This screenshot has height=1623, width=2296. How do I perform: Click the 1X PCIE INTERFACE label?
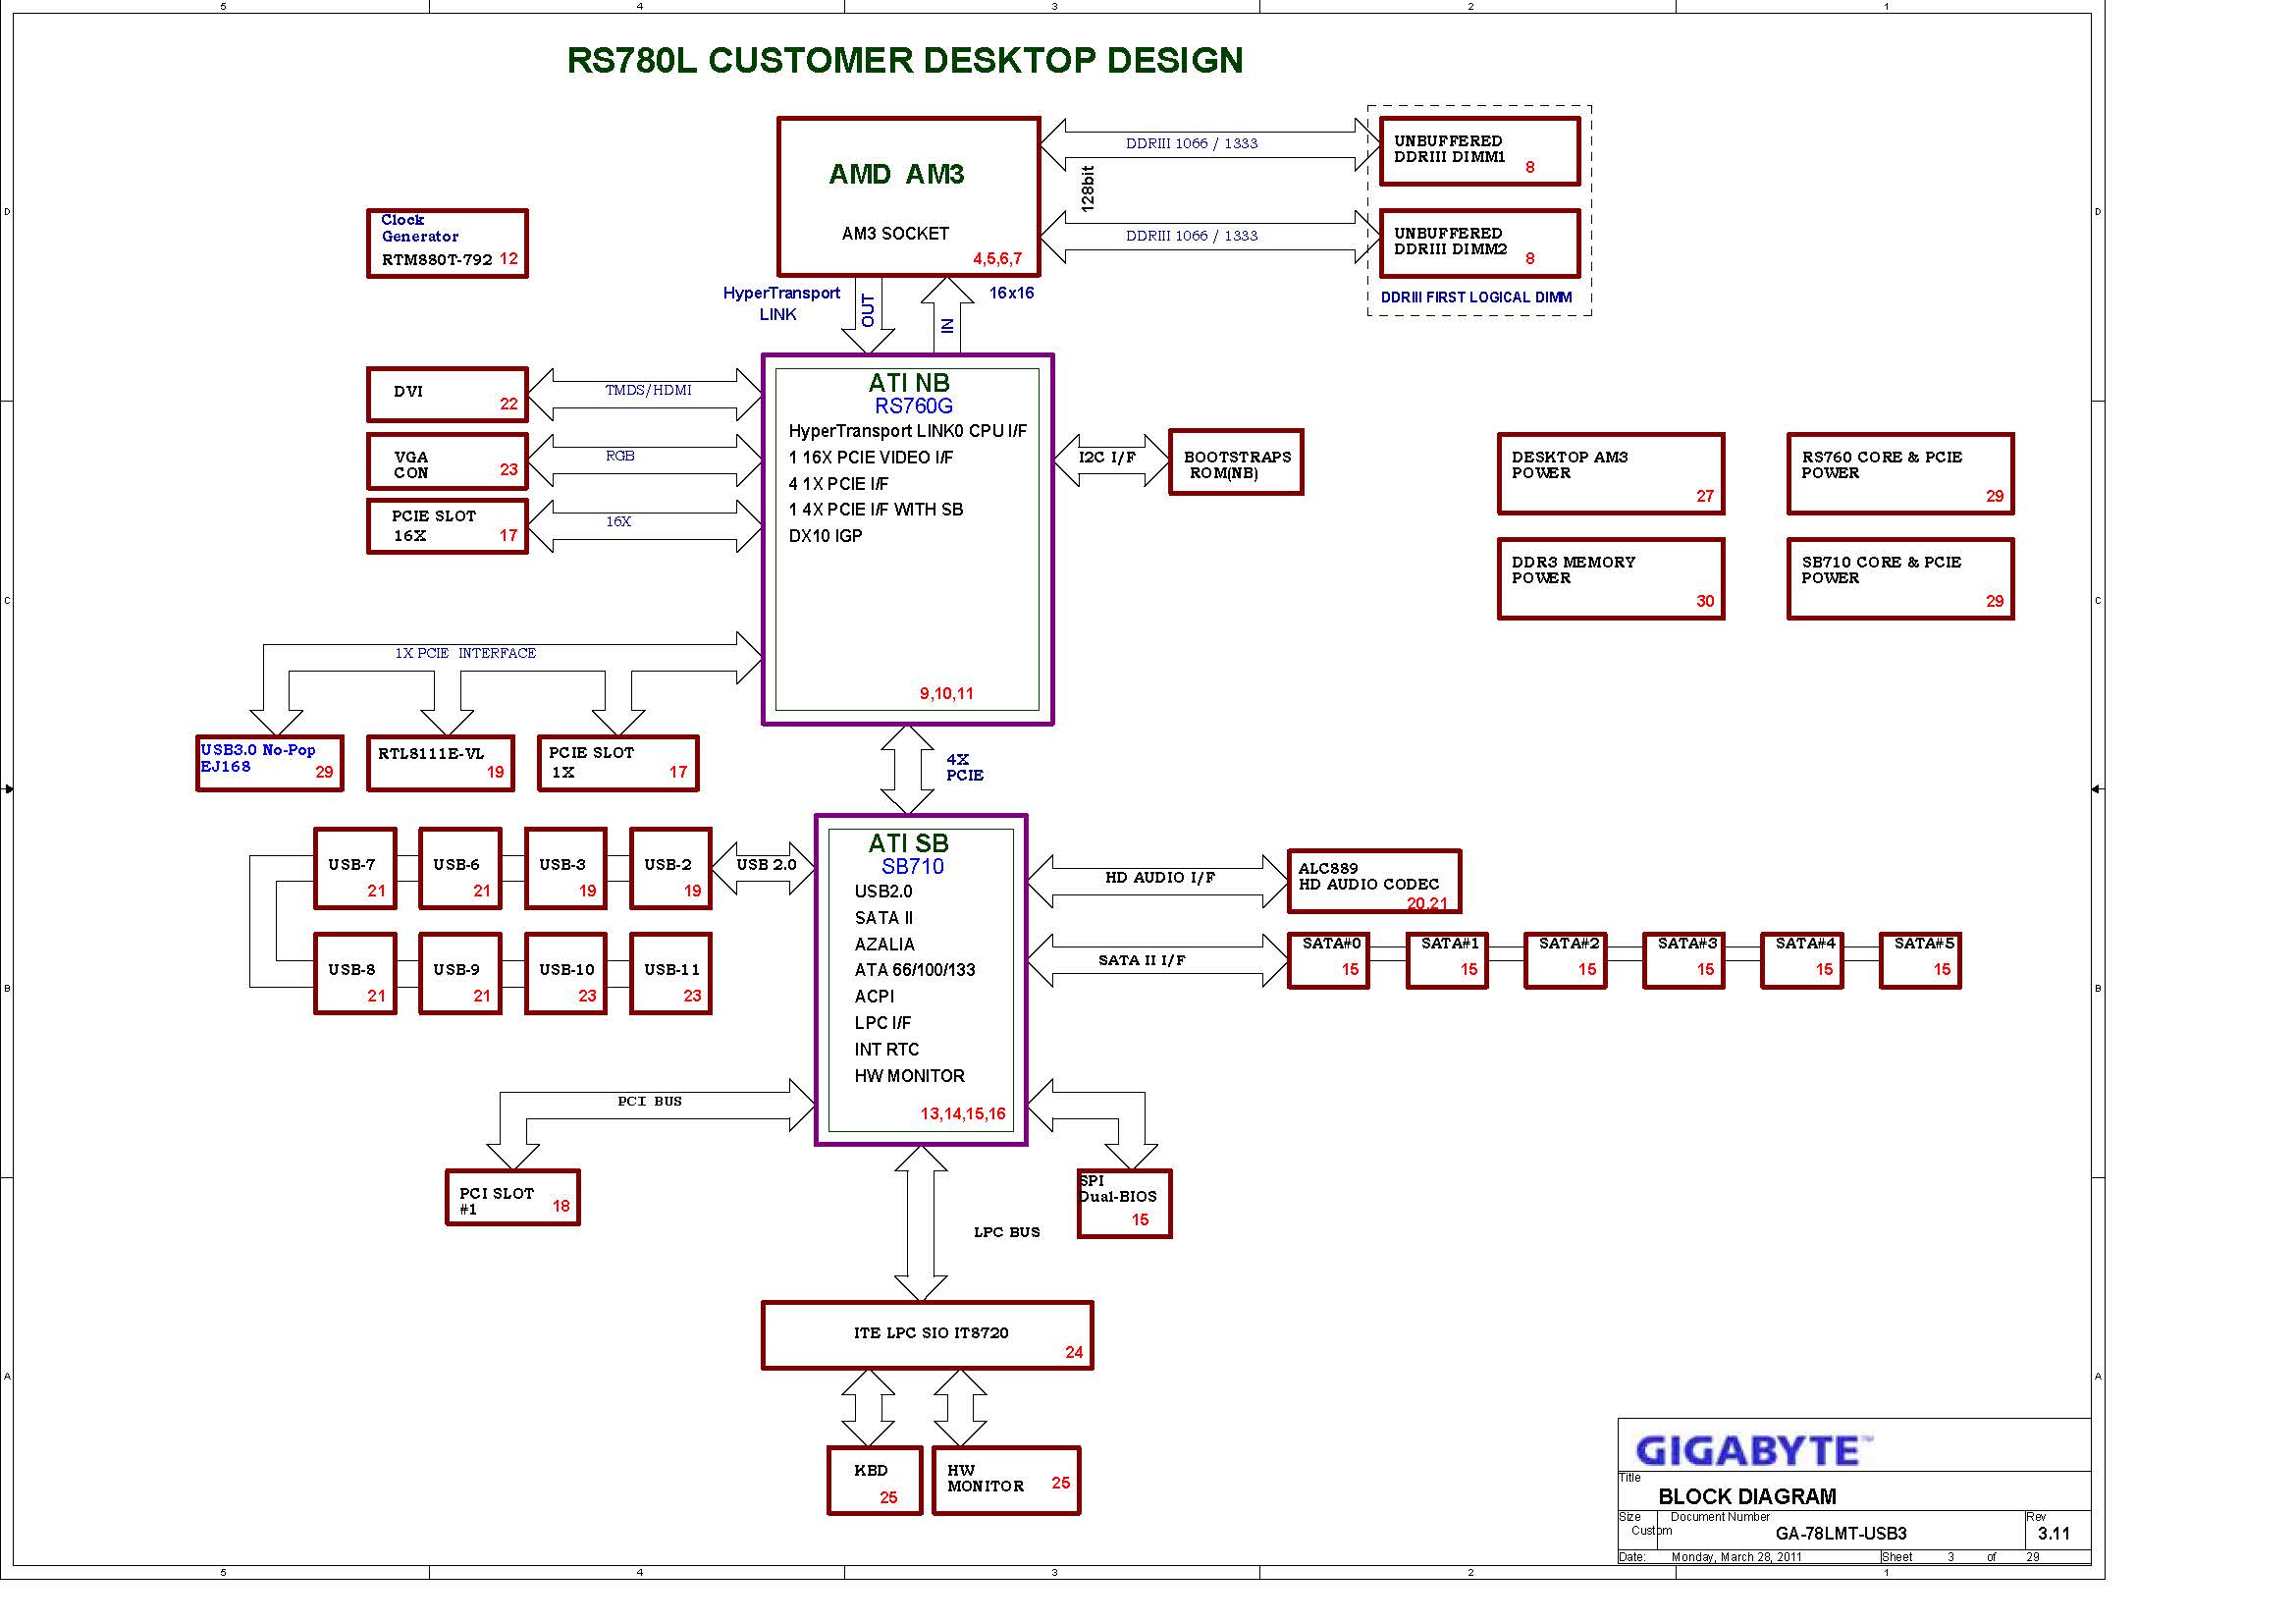click(465, 653)
